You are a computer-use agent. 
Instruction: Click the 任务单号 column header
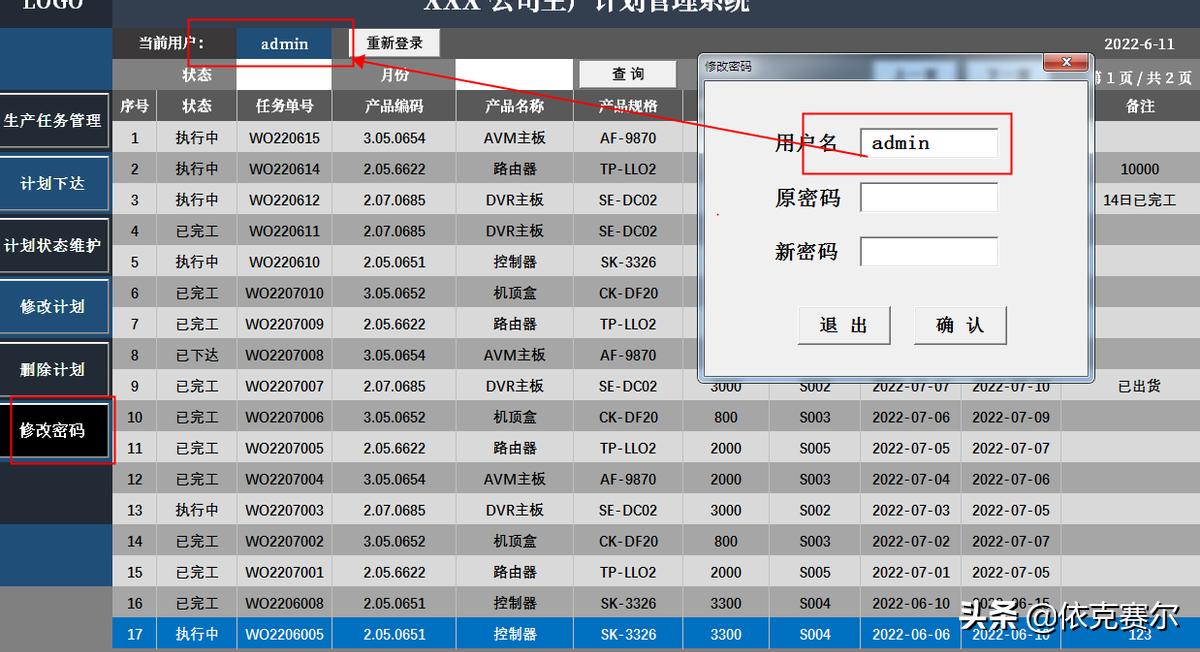(x=282, y=105)
